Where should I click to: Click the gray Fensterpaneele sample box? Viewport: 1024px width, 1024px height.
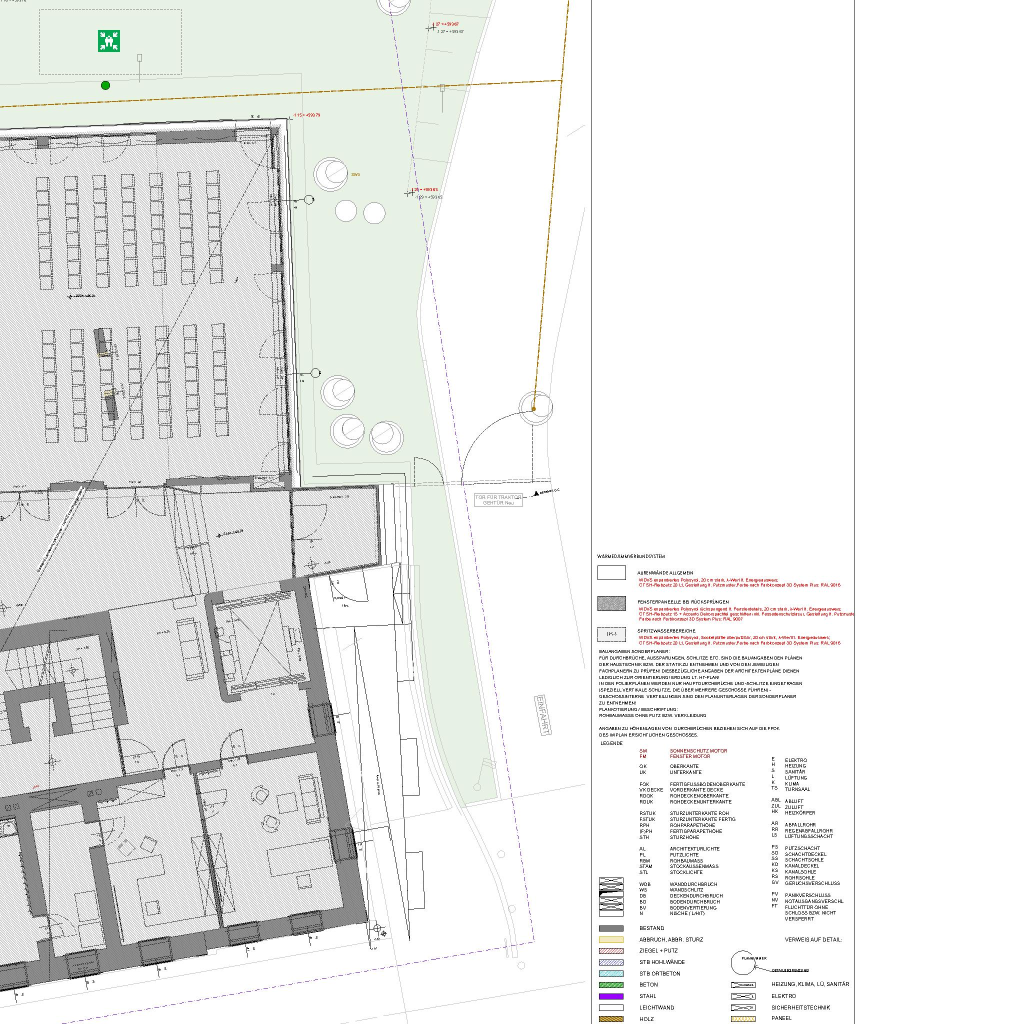coord(610,603)
